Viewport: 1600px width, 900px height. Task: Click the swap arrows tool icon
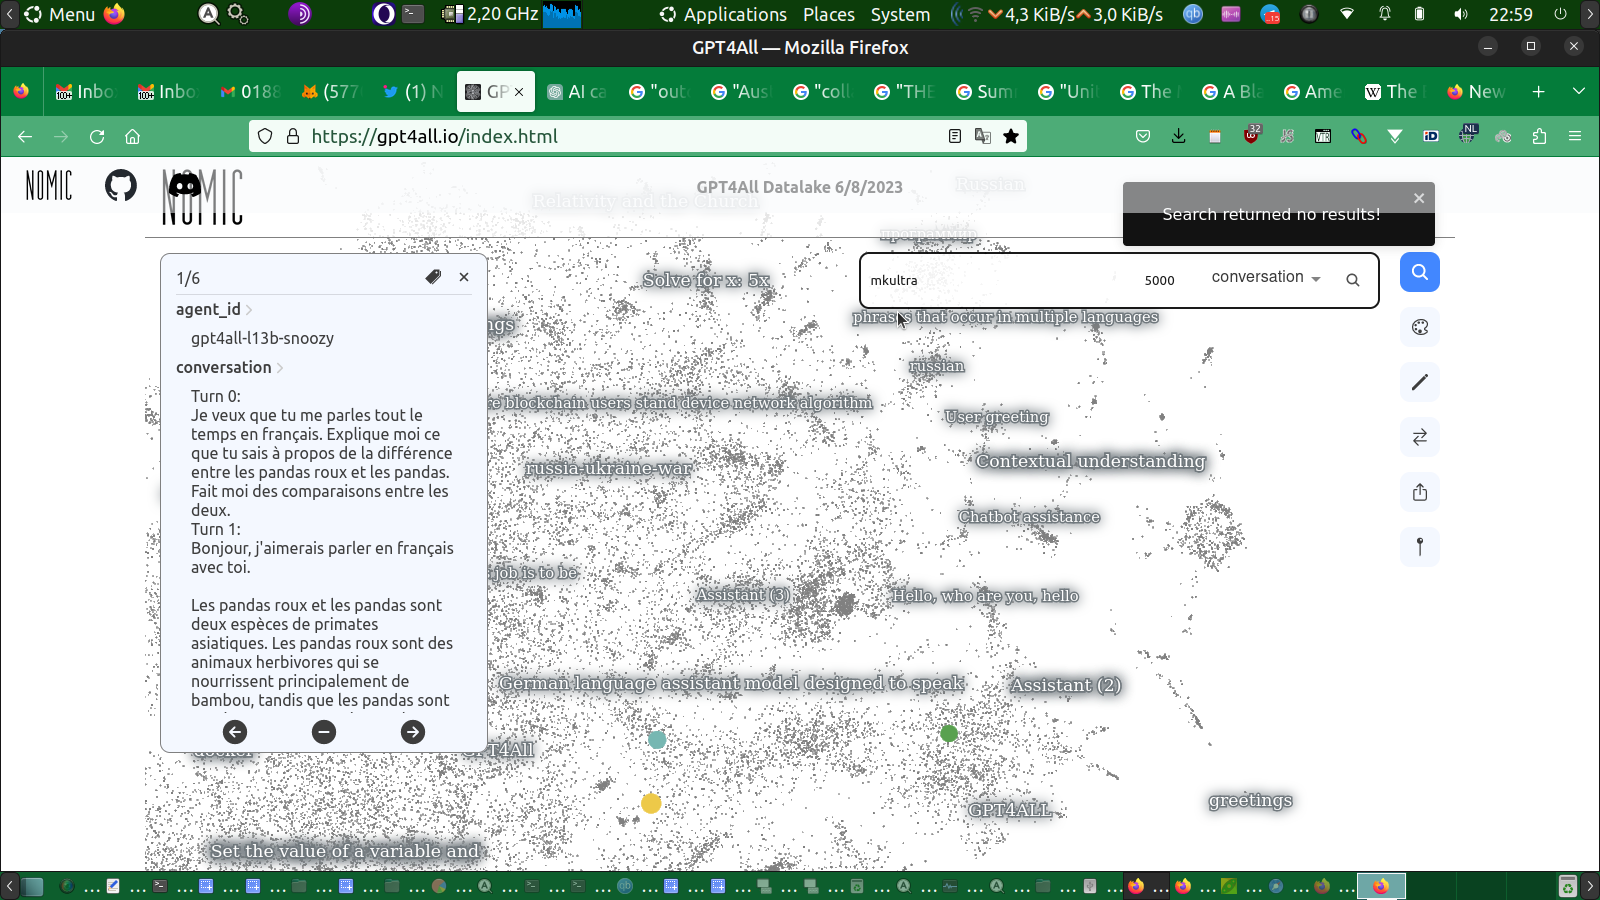click(1419, 437)
